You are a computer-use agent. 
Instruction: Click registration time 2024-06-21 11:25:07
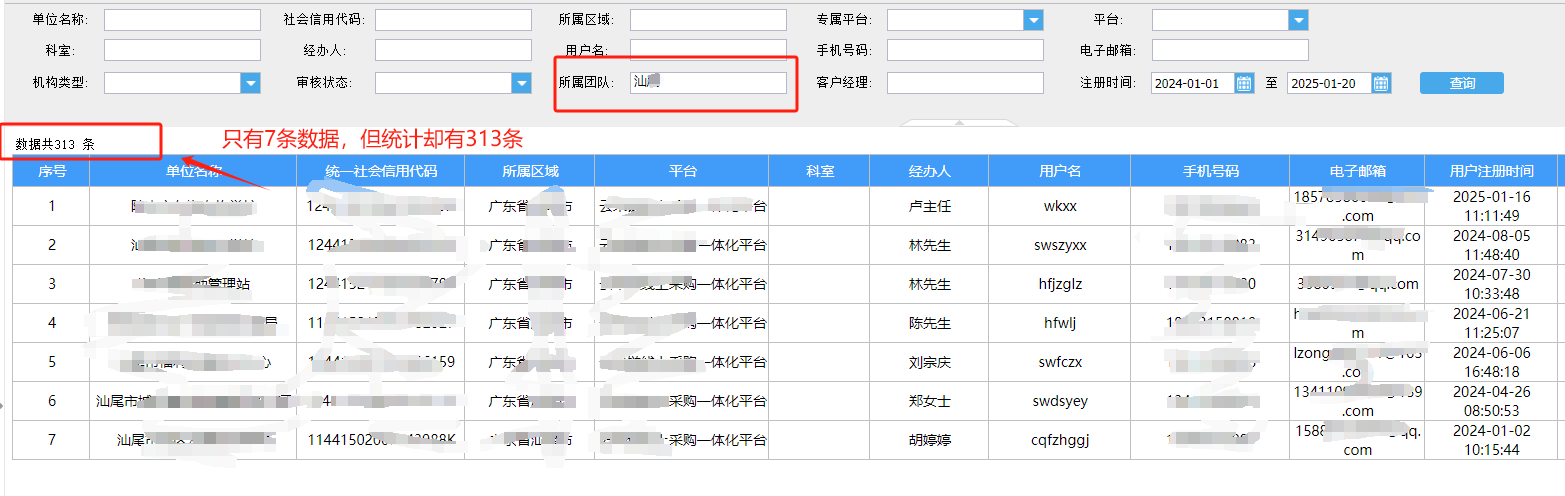(x=1491, y=323)
